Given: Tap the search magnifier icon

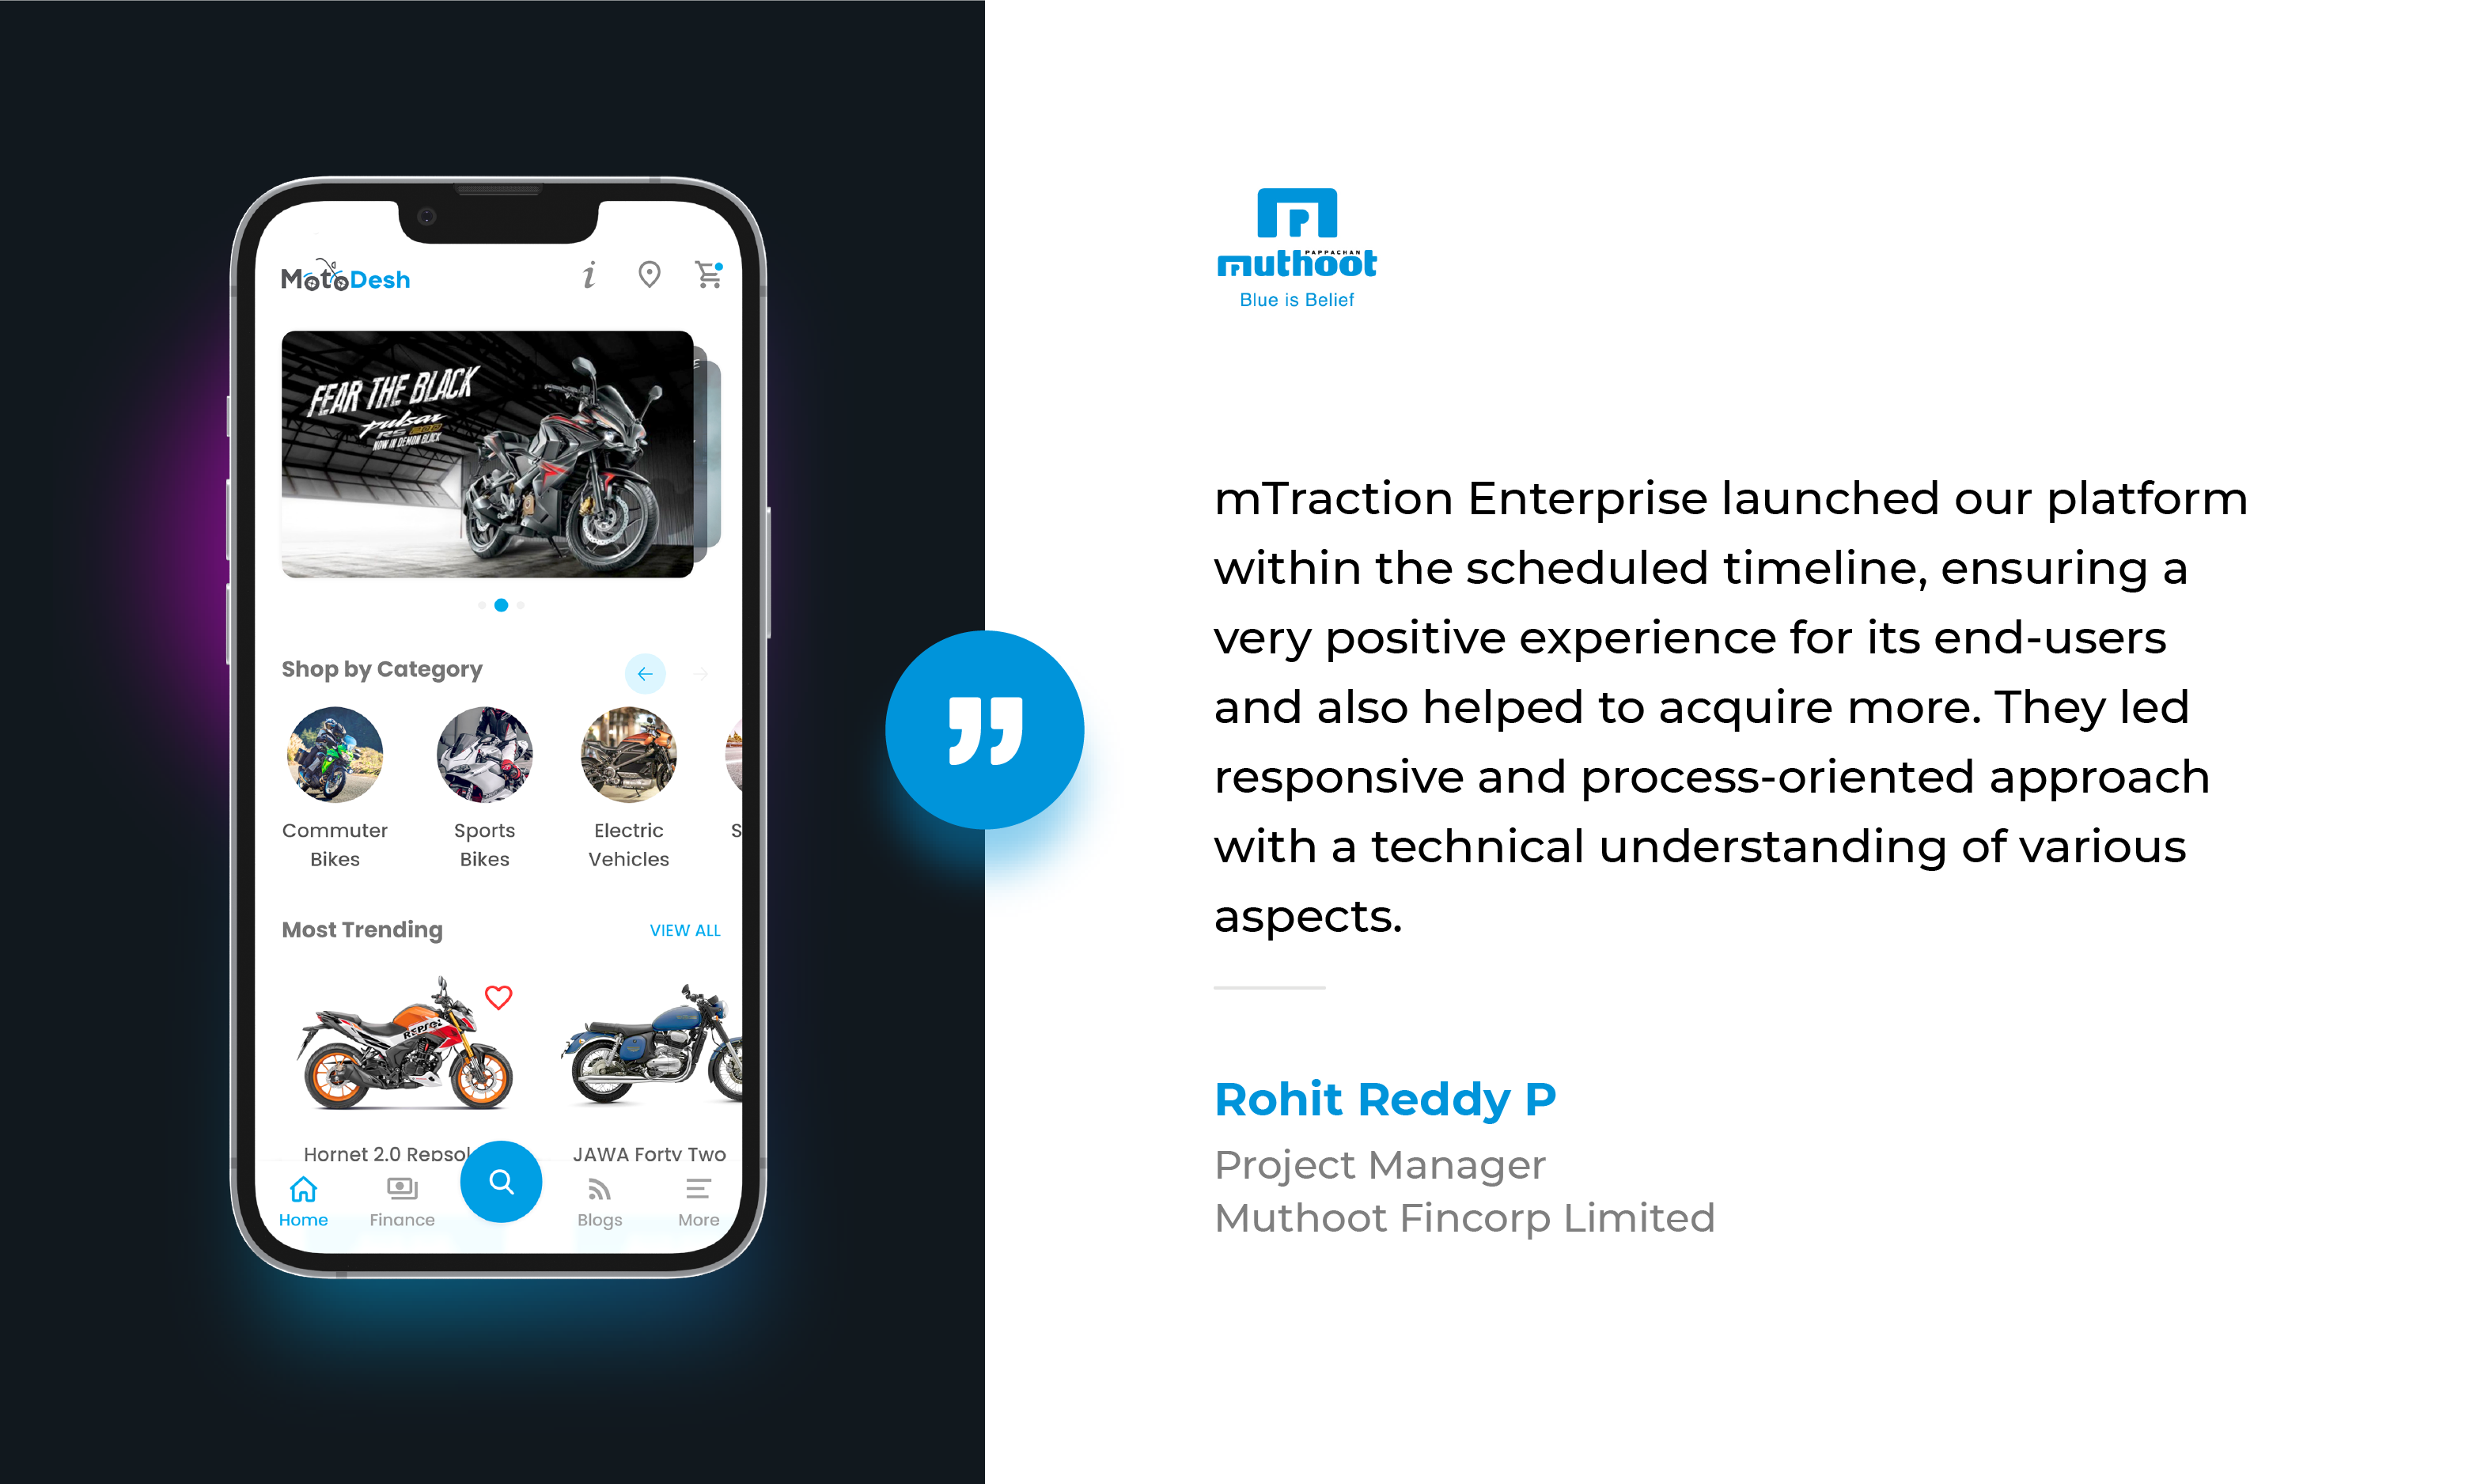Looking at the screenshot, I should tap(500, 1183).
